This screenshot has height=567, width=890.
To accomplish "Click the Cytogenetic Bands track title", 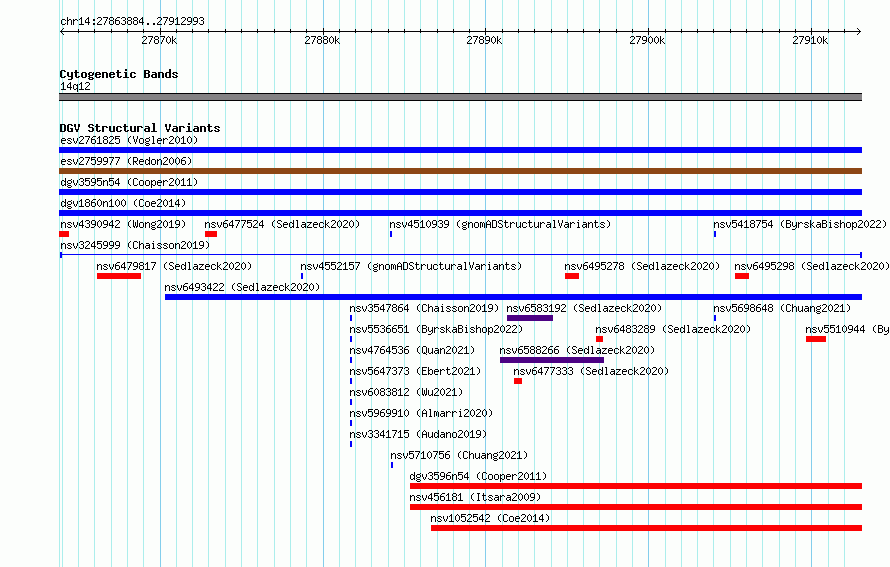I will 119,74.
